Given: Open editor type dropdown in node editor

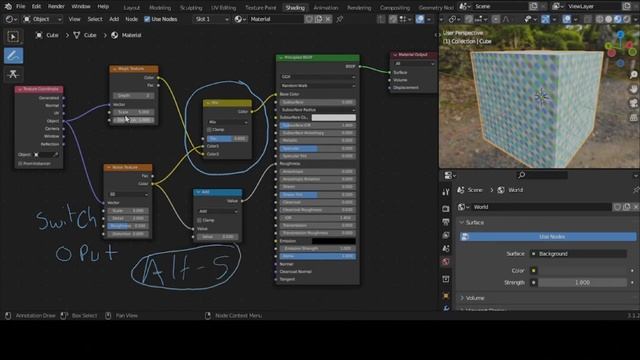Looking at the screenshot, I should [10, 19].
